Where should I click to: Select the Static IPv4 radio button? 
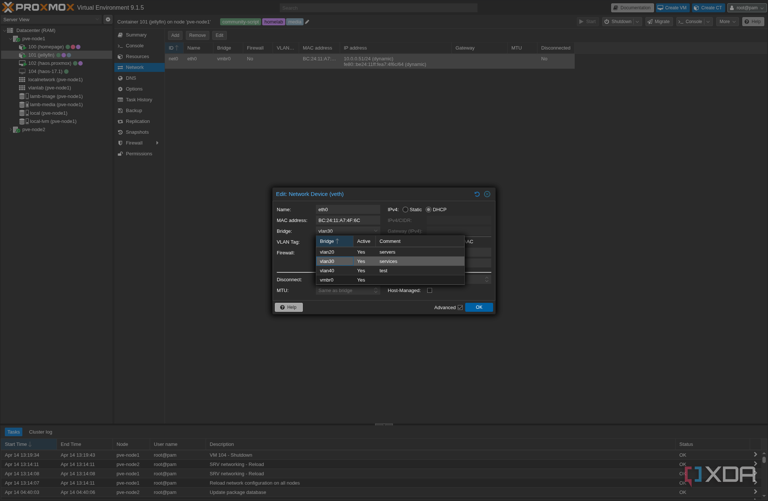[x=405, y=210]
